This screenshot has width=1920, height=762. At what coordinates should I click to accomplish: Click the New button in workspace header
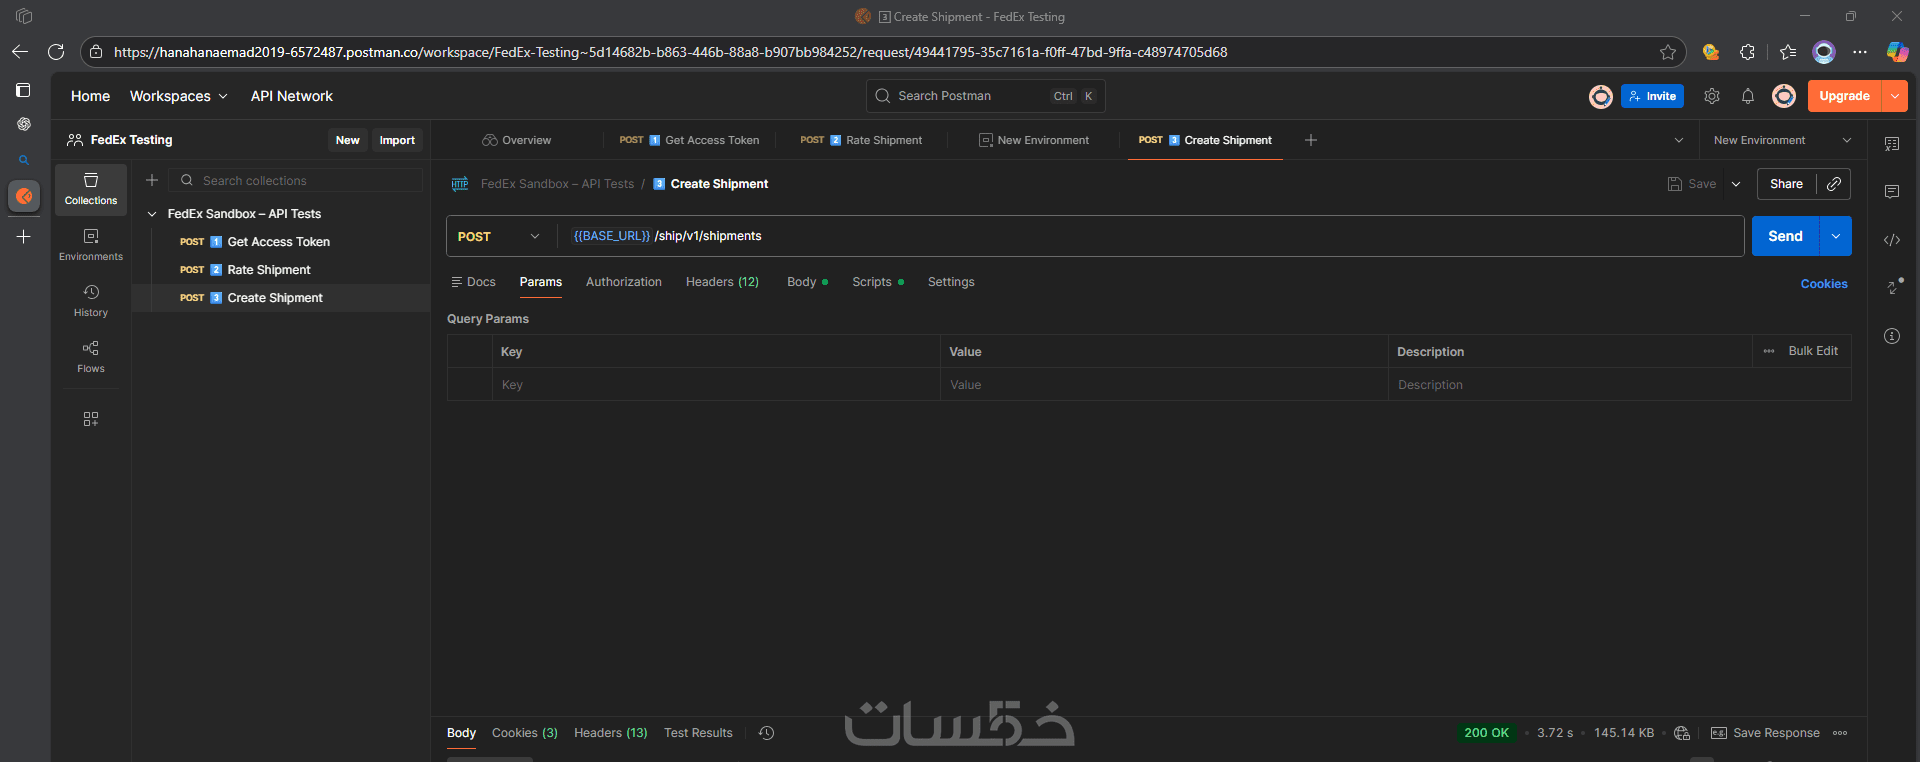[347, 140]
